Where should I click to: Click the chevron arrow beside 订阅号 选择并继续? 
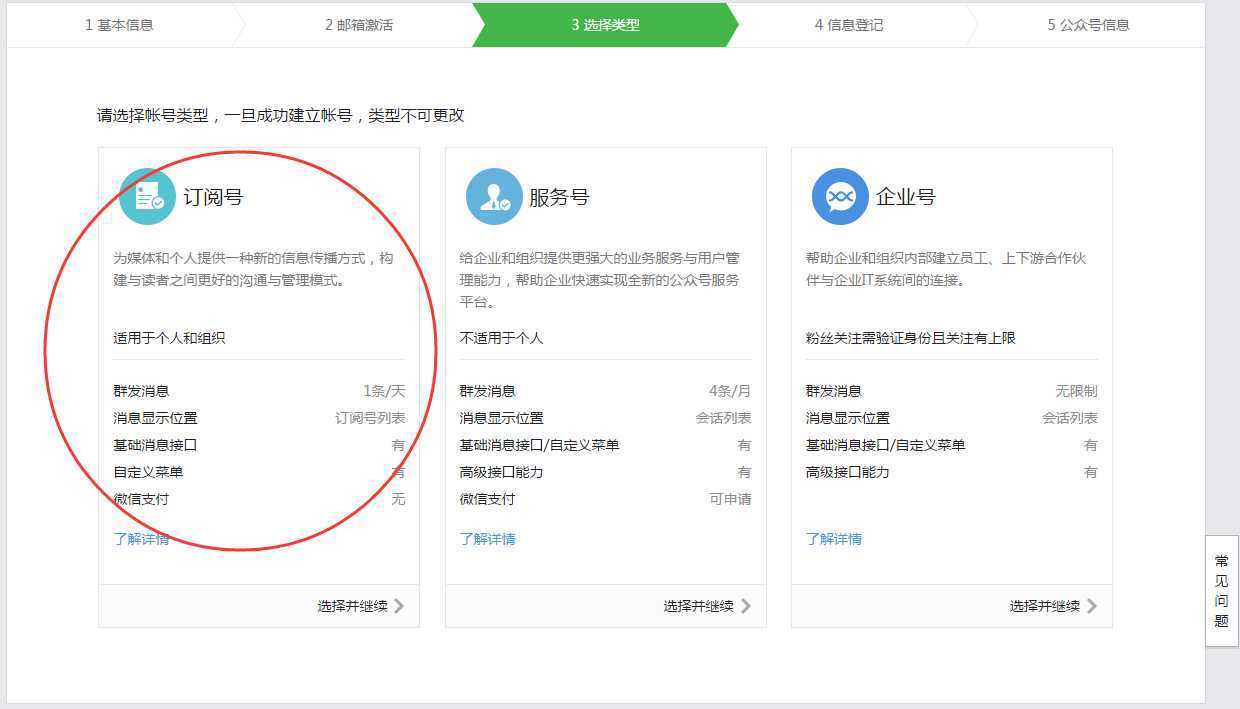pyautogui.click(x=402, y=605)
